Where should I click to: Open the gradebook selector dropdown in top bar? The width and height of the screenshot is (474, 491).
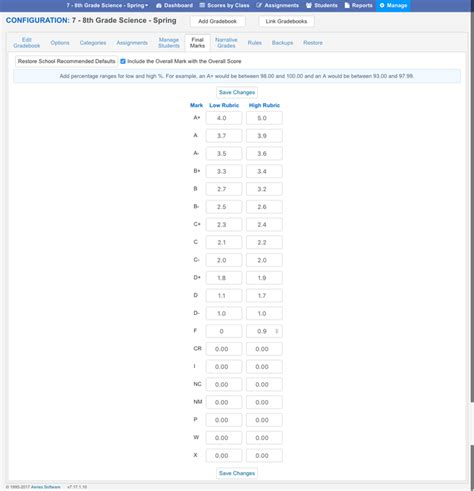107,5
